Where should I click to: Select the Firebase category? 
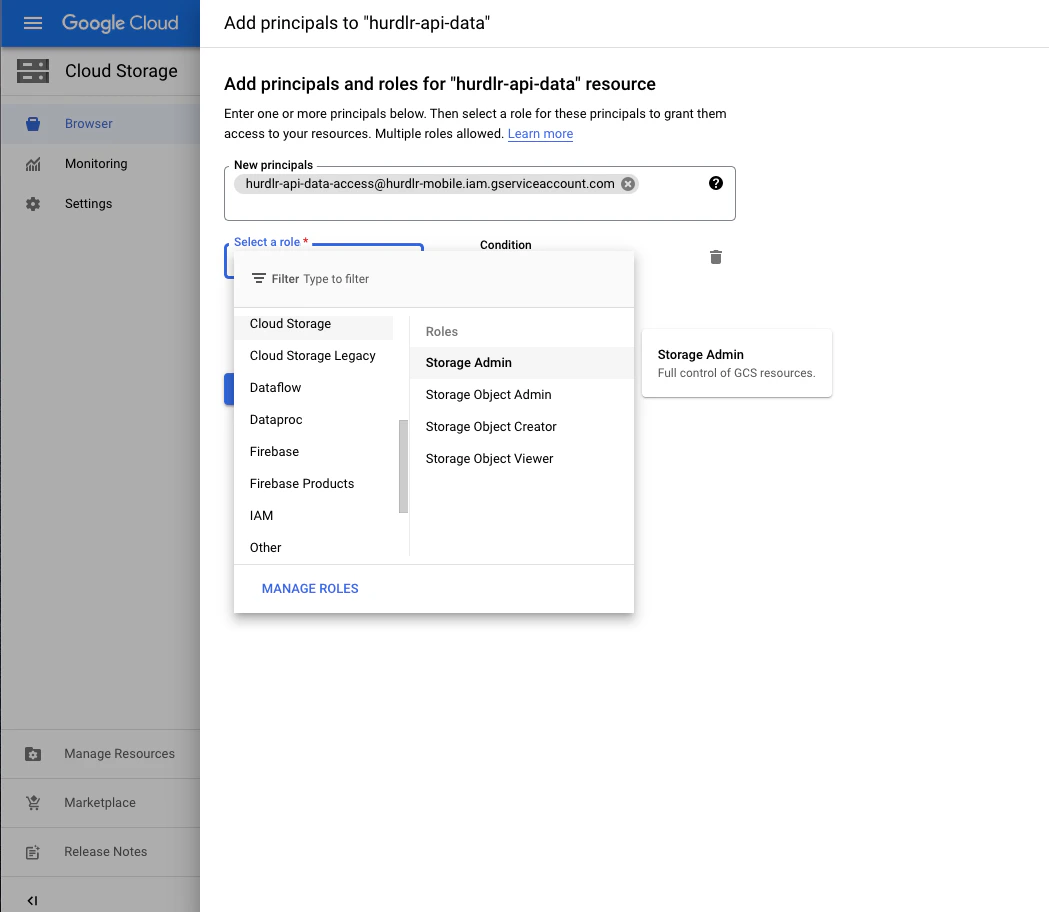click(313, 452)
